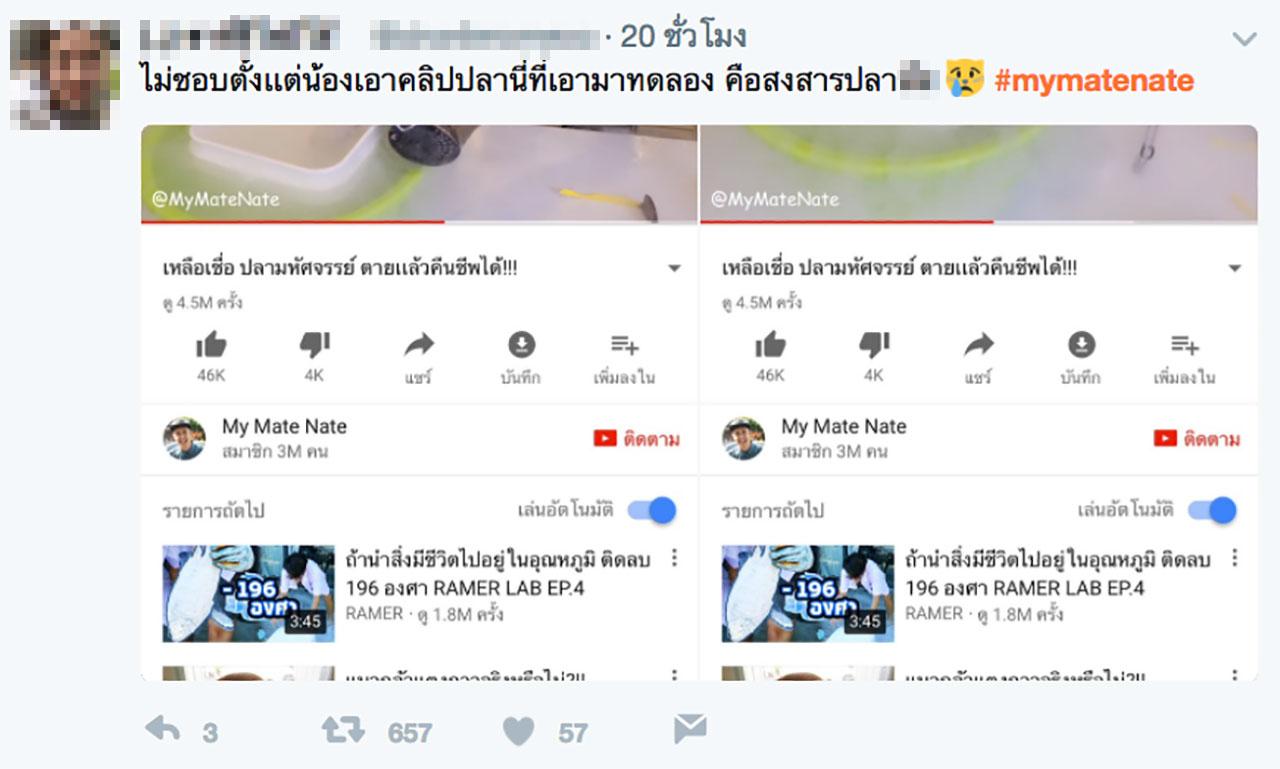Click thumbs-down icon in right video card
The width and height of the screenshot is (1280, 769).
pyautogui.click(x=874, y=346)
